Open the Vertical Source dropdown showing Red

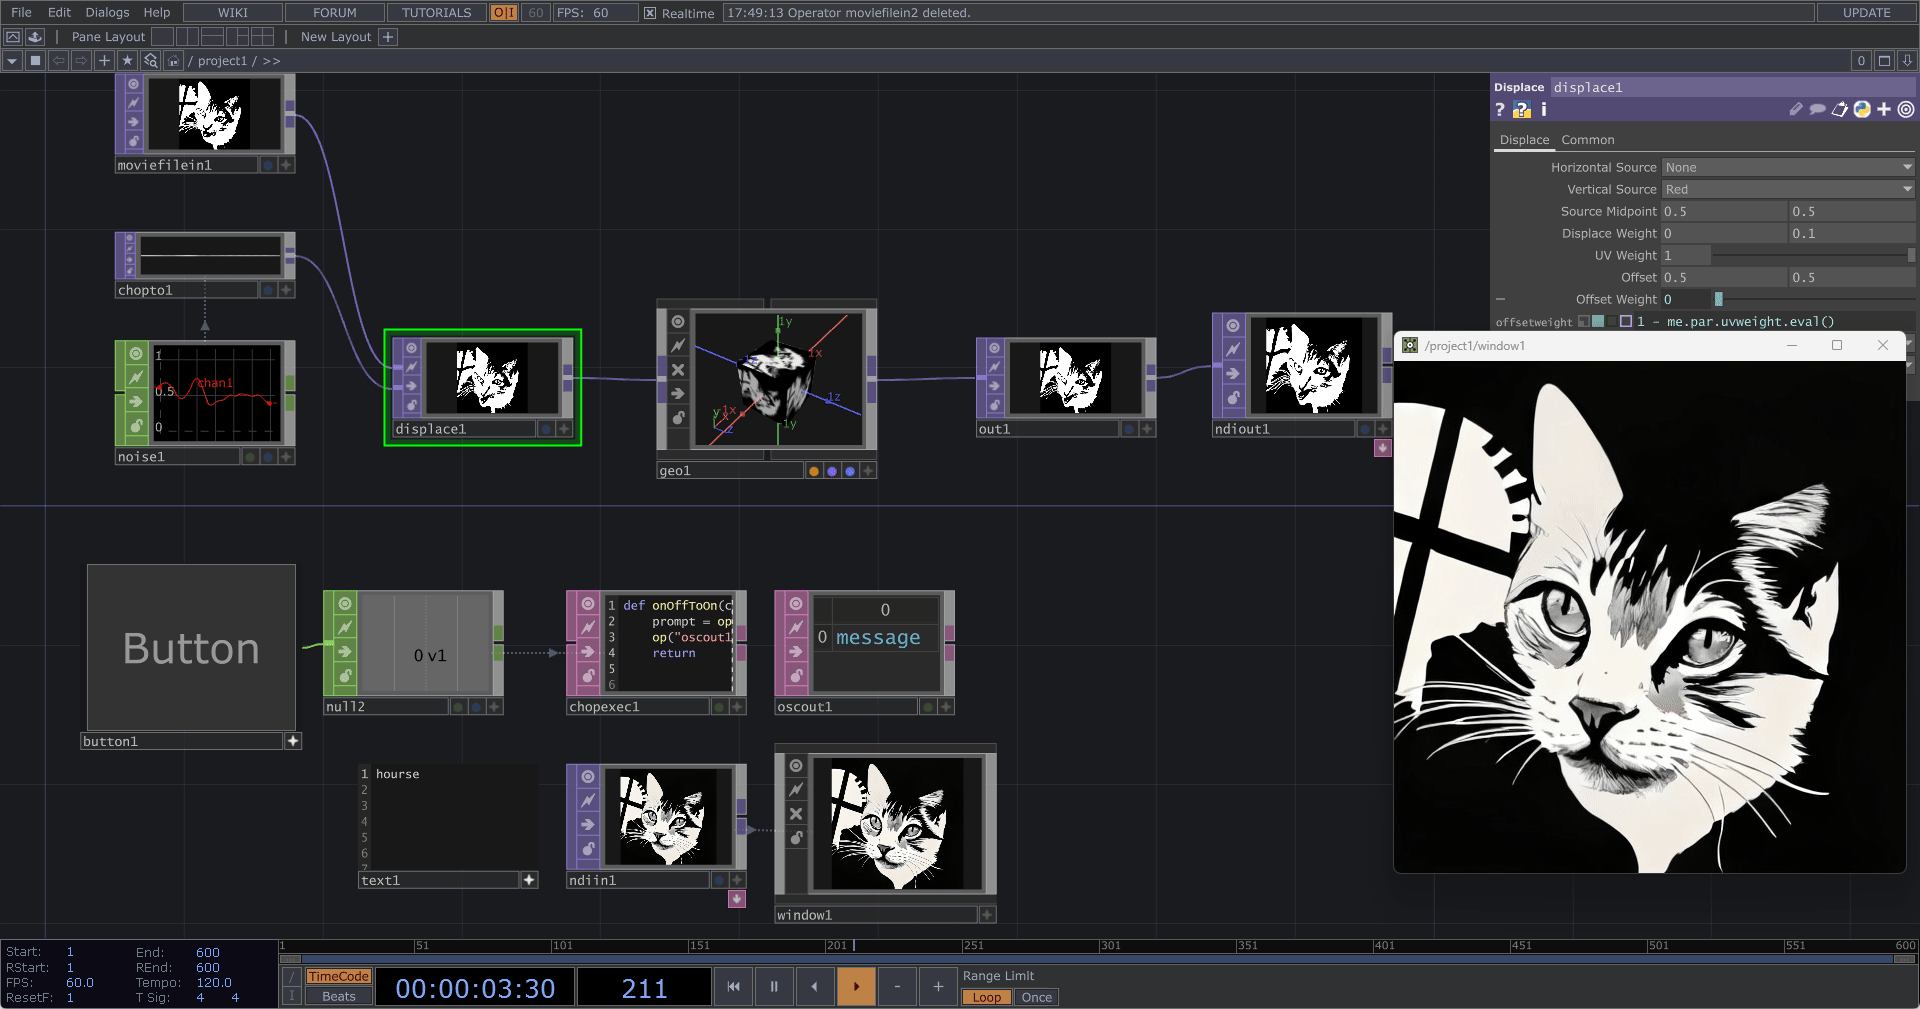(x=1786, y=189)
